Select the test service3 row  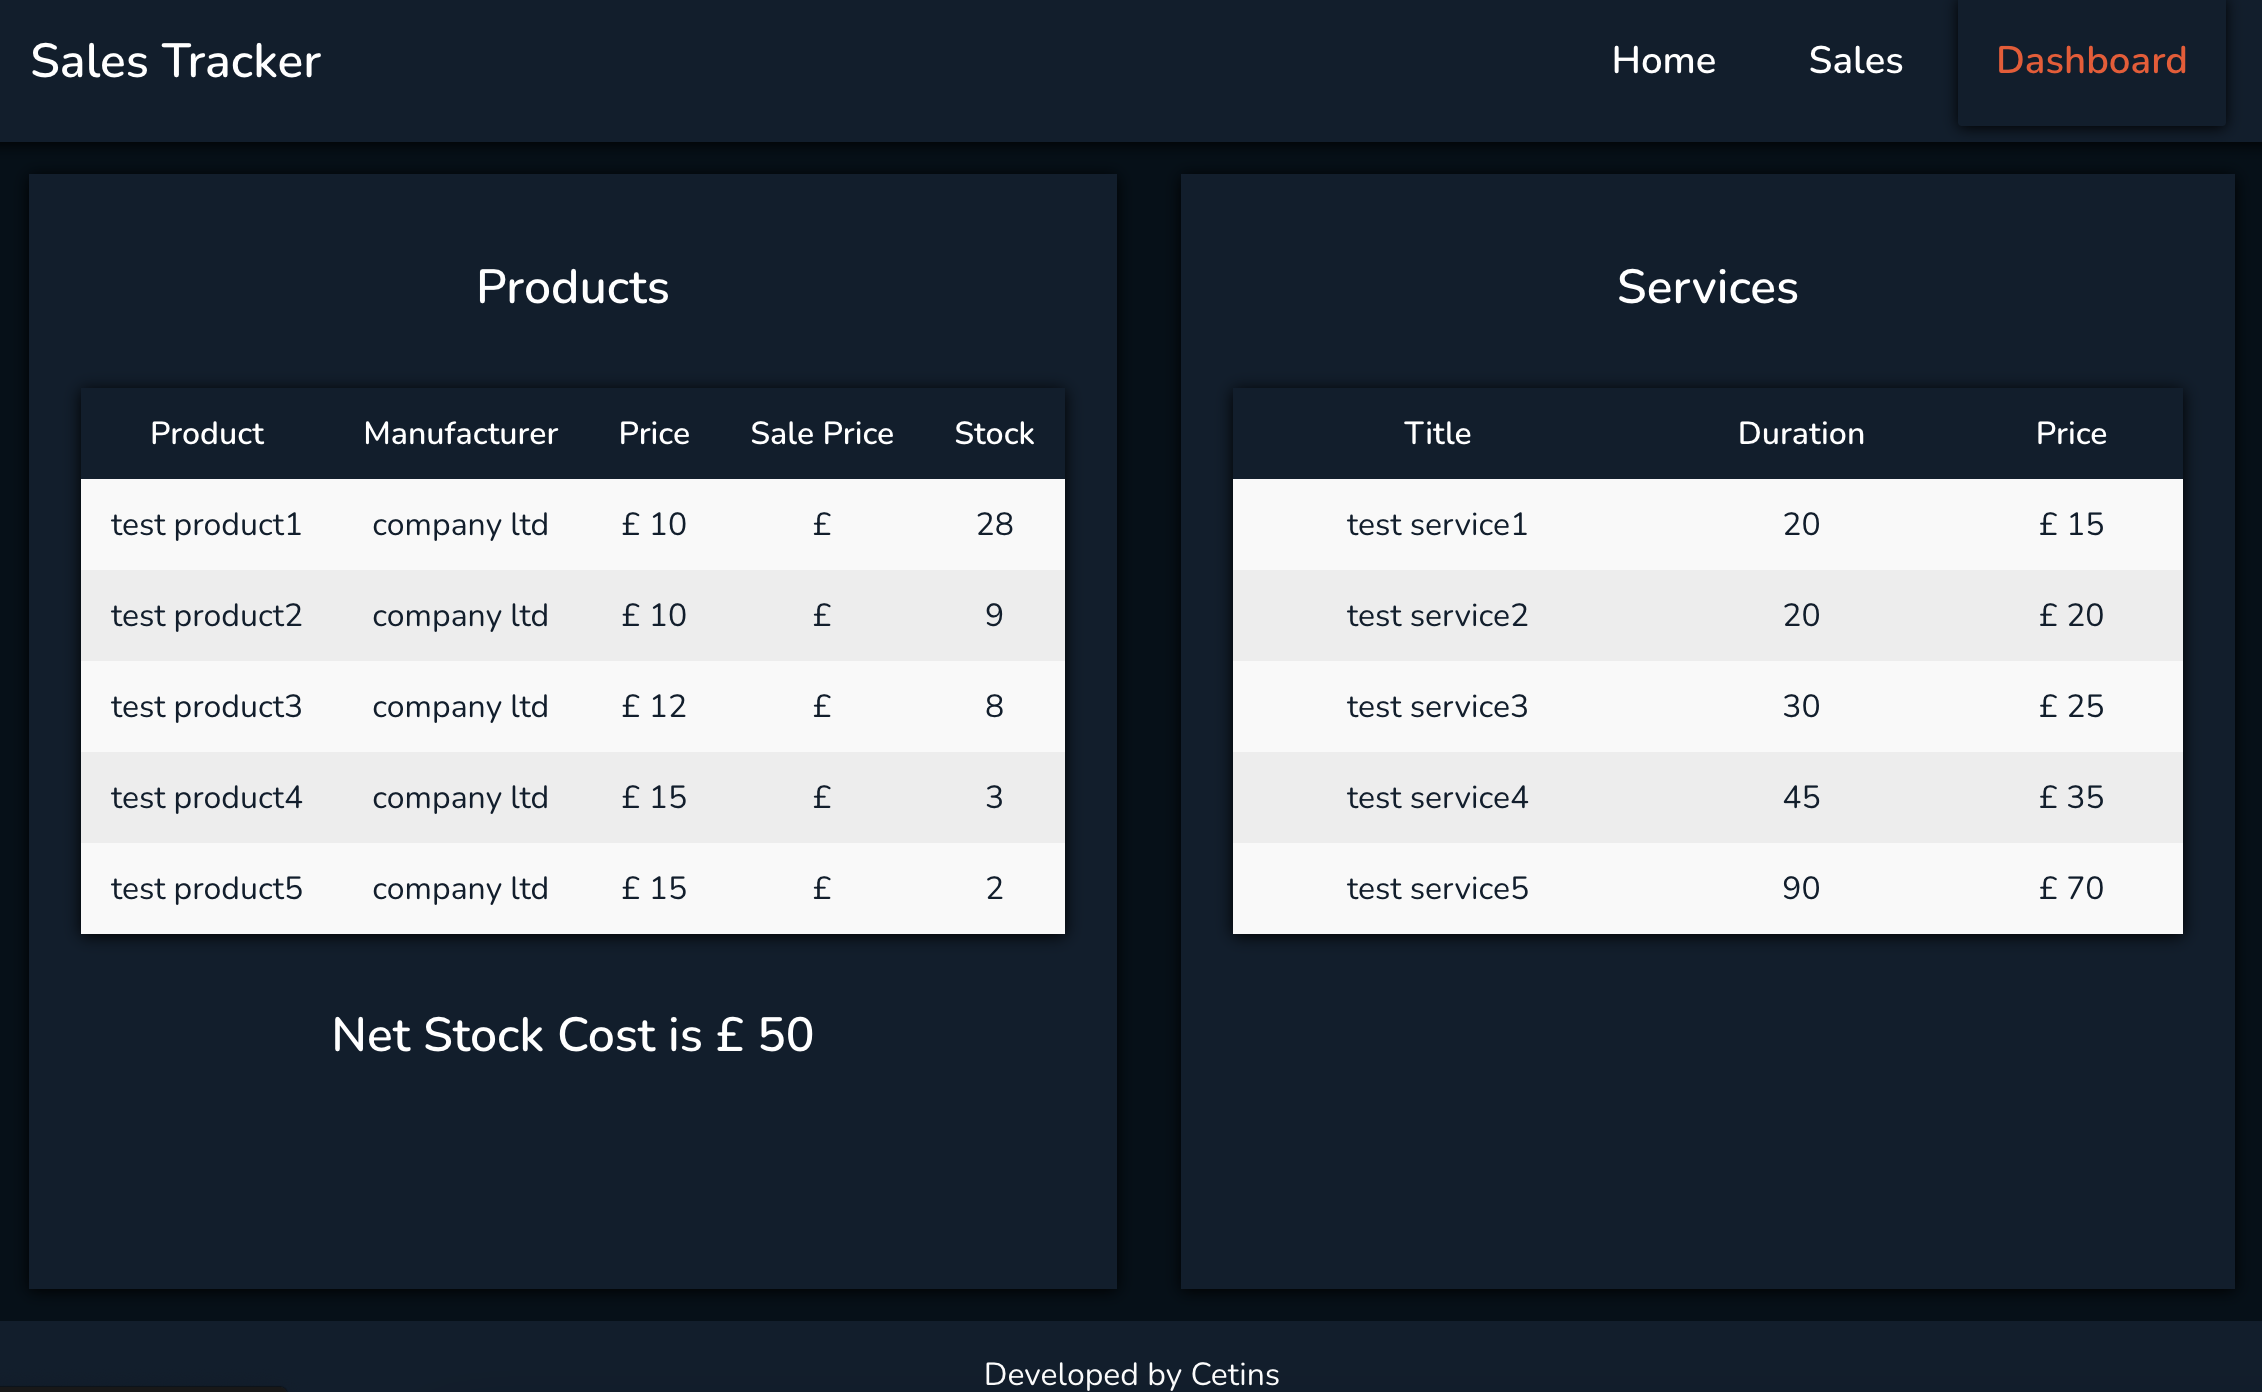pos(1705,706)
